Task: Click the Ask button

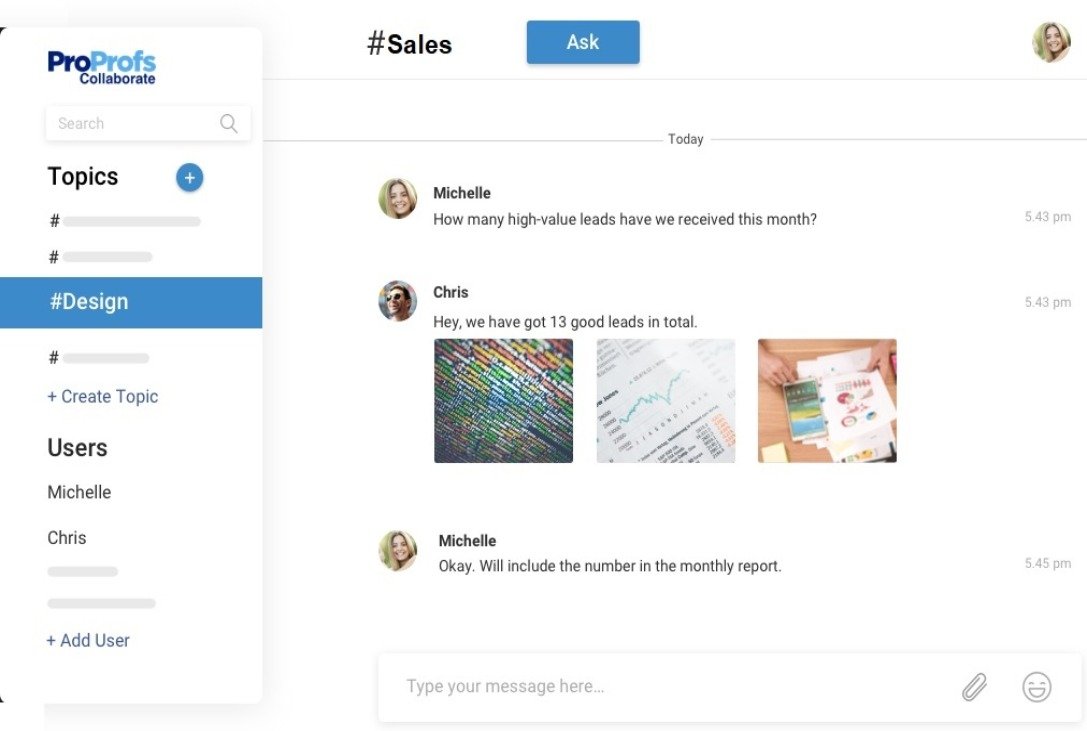Action: click(x=583, y=42)
